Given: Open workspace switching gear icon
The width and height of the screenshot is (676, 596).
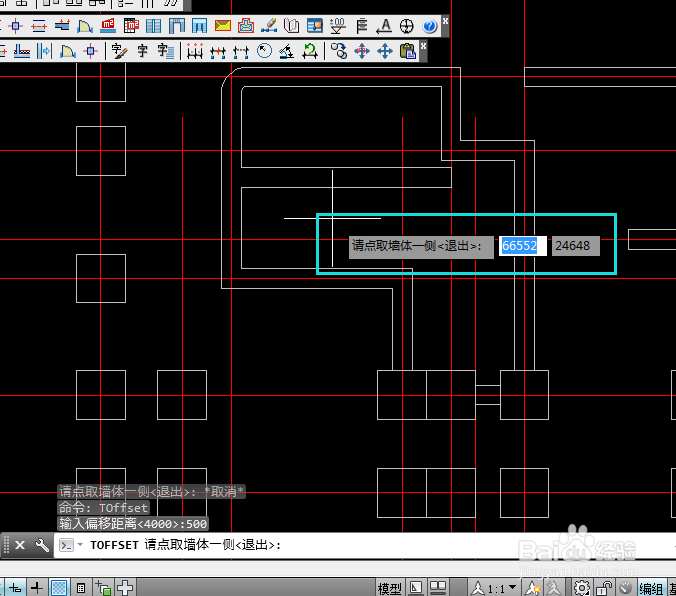Looking at the screenshot, I should [x=582, y=588].
